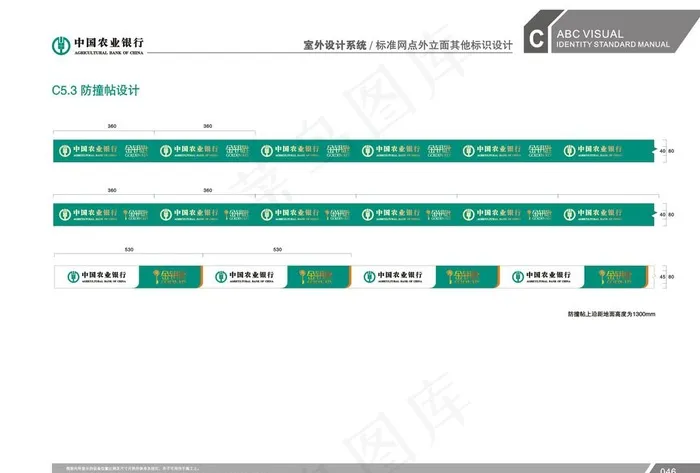Click the IDENTITY STANDARD MANUAL subtitle

coord(612,45)
